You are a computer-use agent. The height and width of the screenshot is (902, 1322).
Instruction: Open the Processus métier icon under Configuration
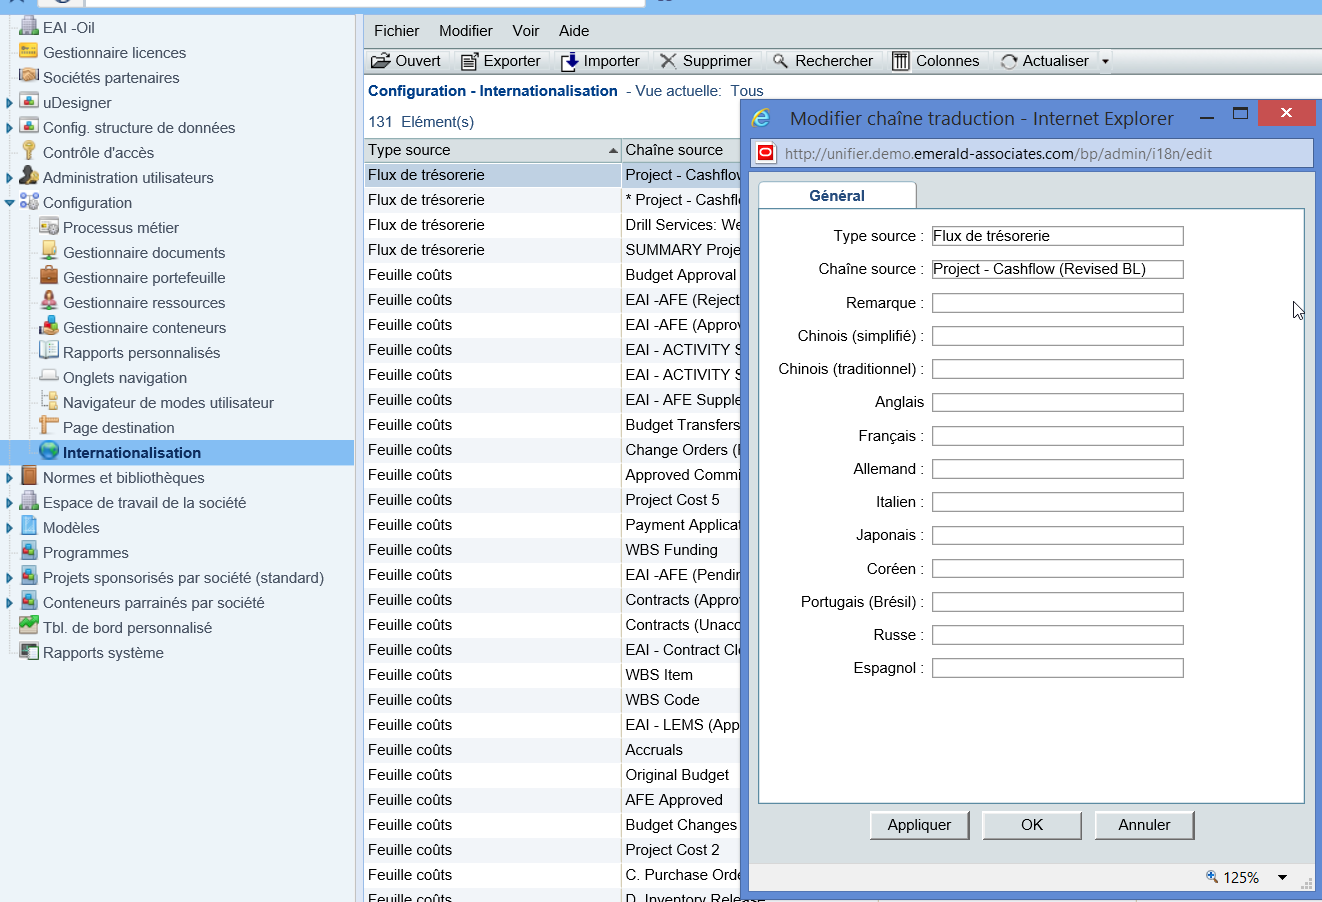pyautogui.click(x=47, y=227)
